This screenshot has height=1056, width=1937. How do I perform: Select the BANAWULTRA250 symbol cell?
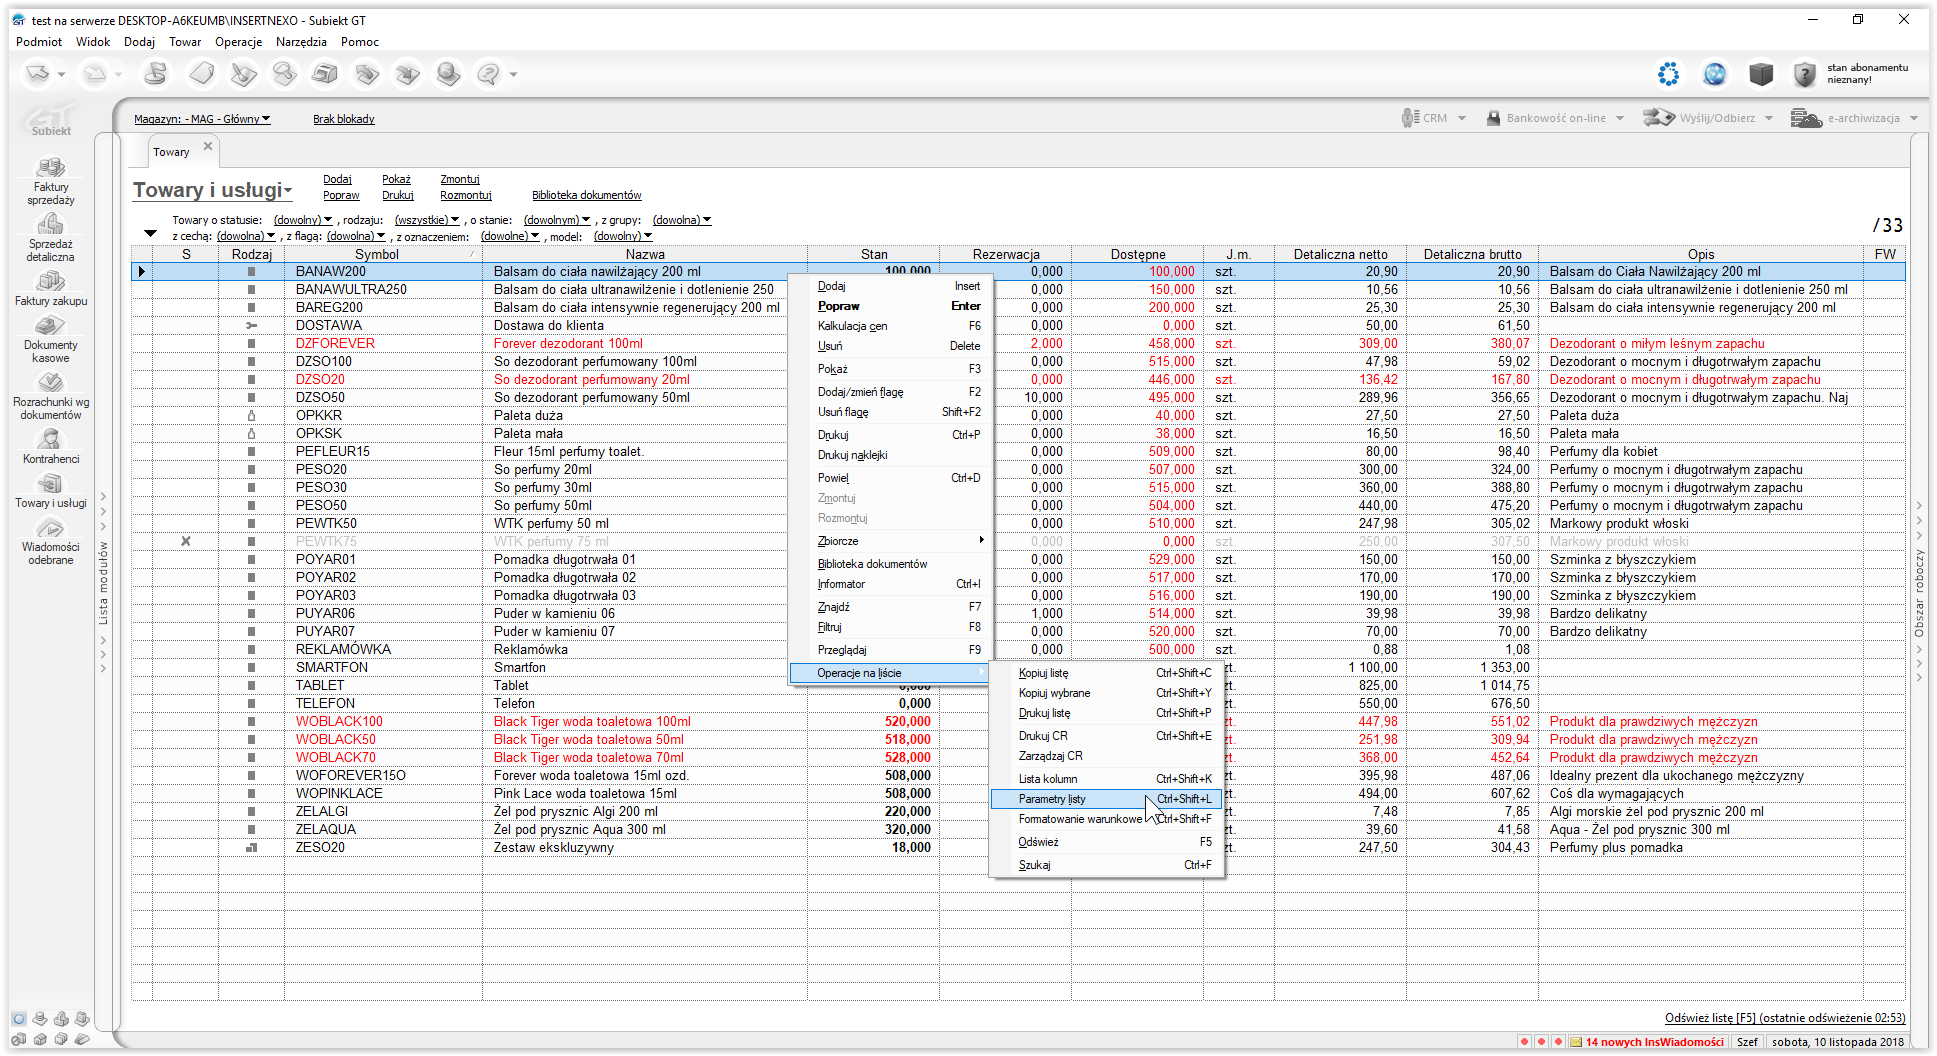(x=383, y=290)
